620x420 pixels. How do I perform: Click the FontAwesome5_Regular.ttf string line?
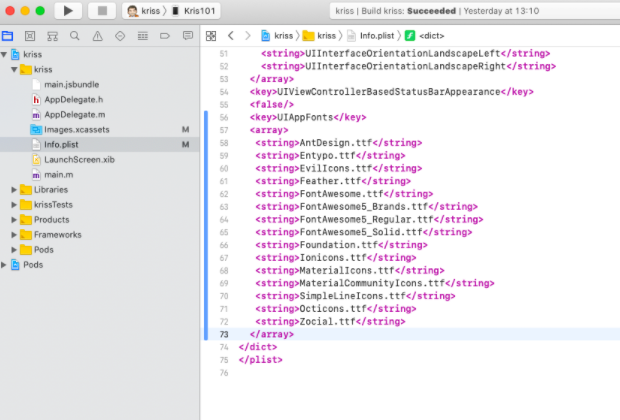pos(369,219)
